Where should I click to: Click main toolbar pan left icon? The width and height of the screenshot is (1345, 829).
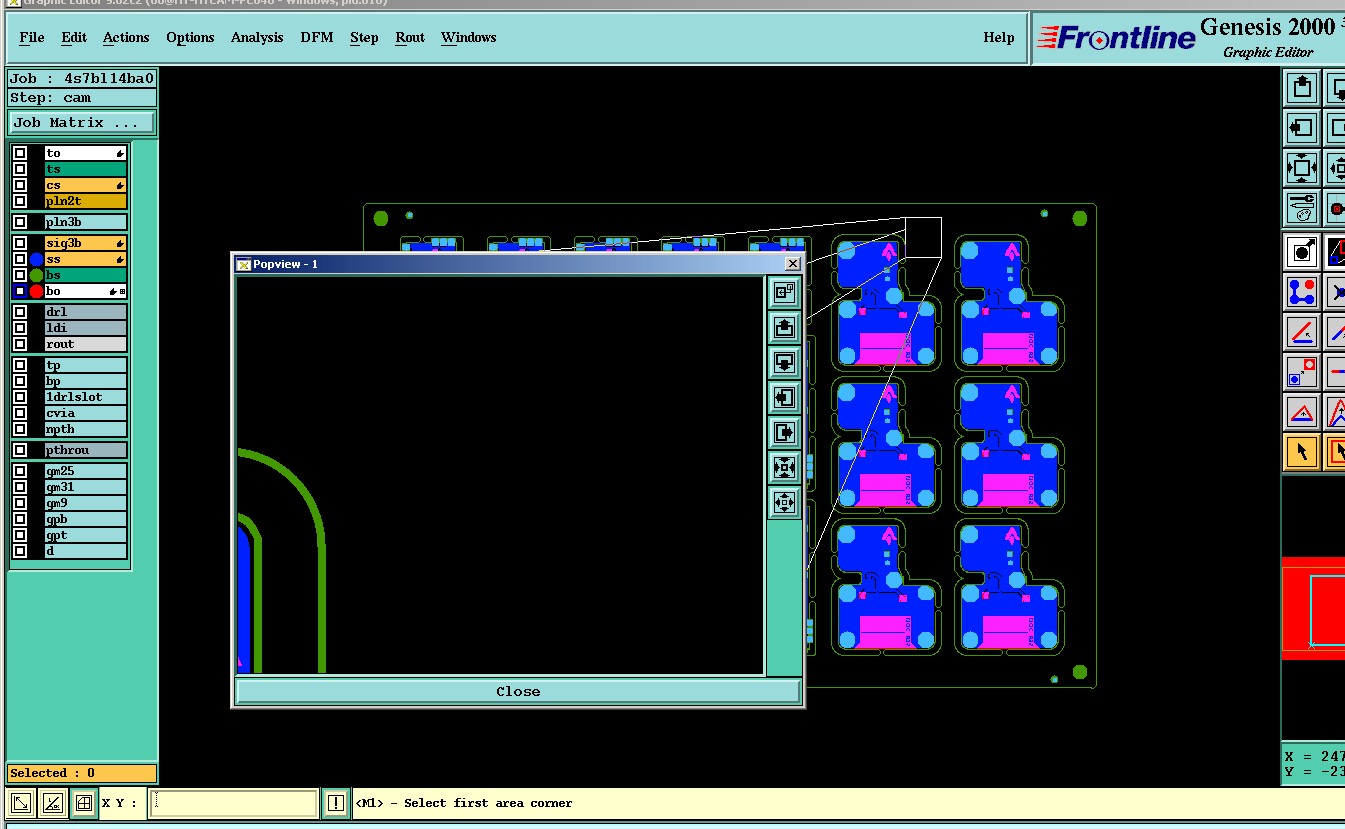(1302, 128)
